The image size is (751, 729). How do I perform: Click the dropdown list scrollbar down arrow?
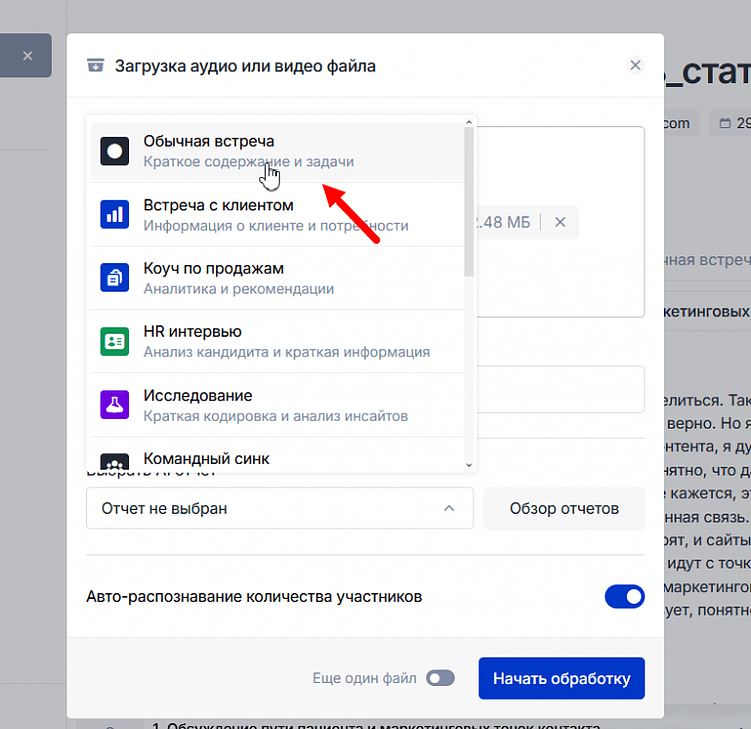tap(469, 465)
